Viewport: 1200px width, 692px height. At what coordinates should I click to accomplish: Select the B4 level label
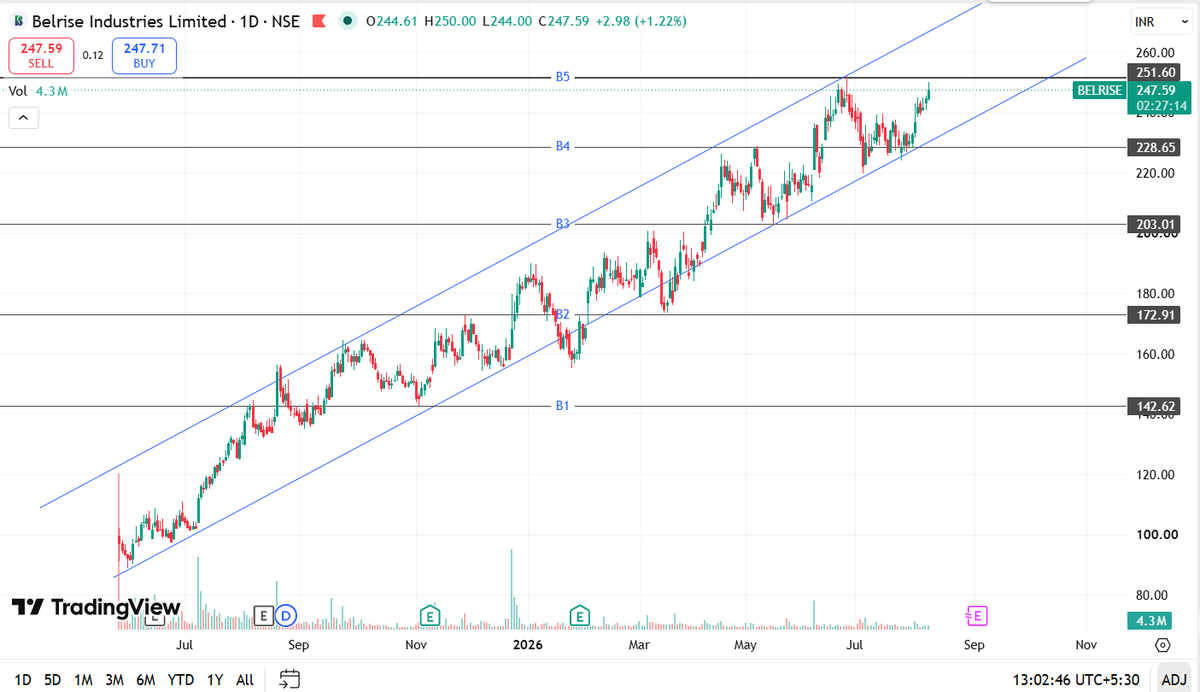coord(563,147)
